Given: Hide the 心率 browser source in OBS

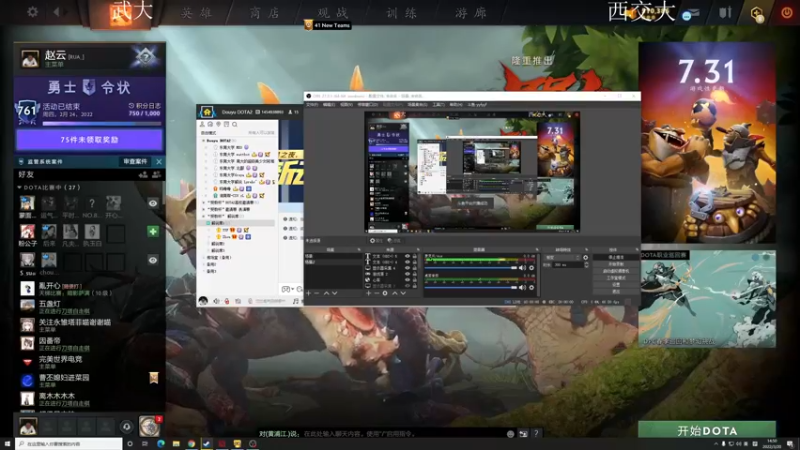Looking at the screenshot, I should pos(407,280).
